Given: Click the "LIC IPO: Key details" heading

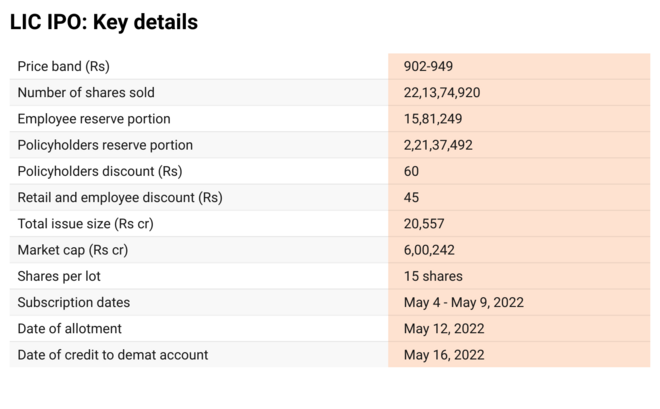Looking at the screenshot, I should click(x=103, y=21).
